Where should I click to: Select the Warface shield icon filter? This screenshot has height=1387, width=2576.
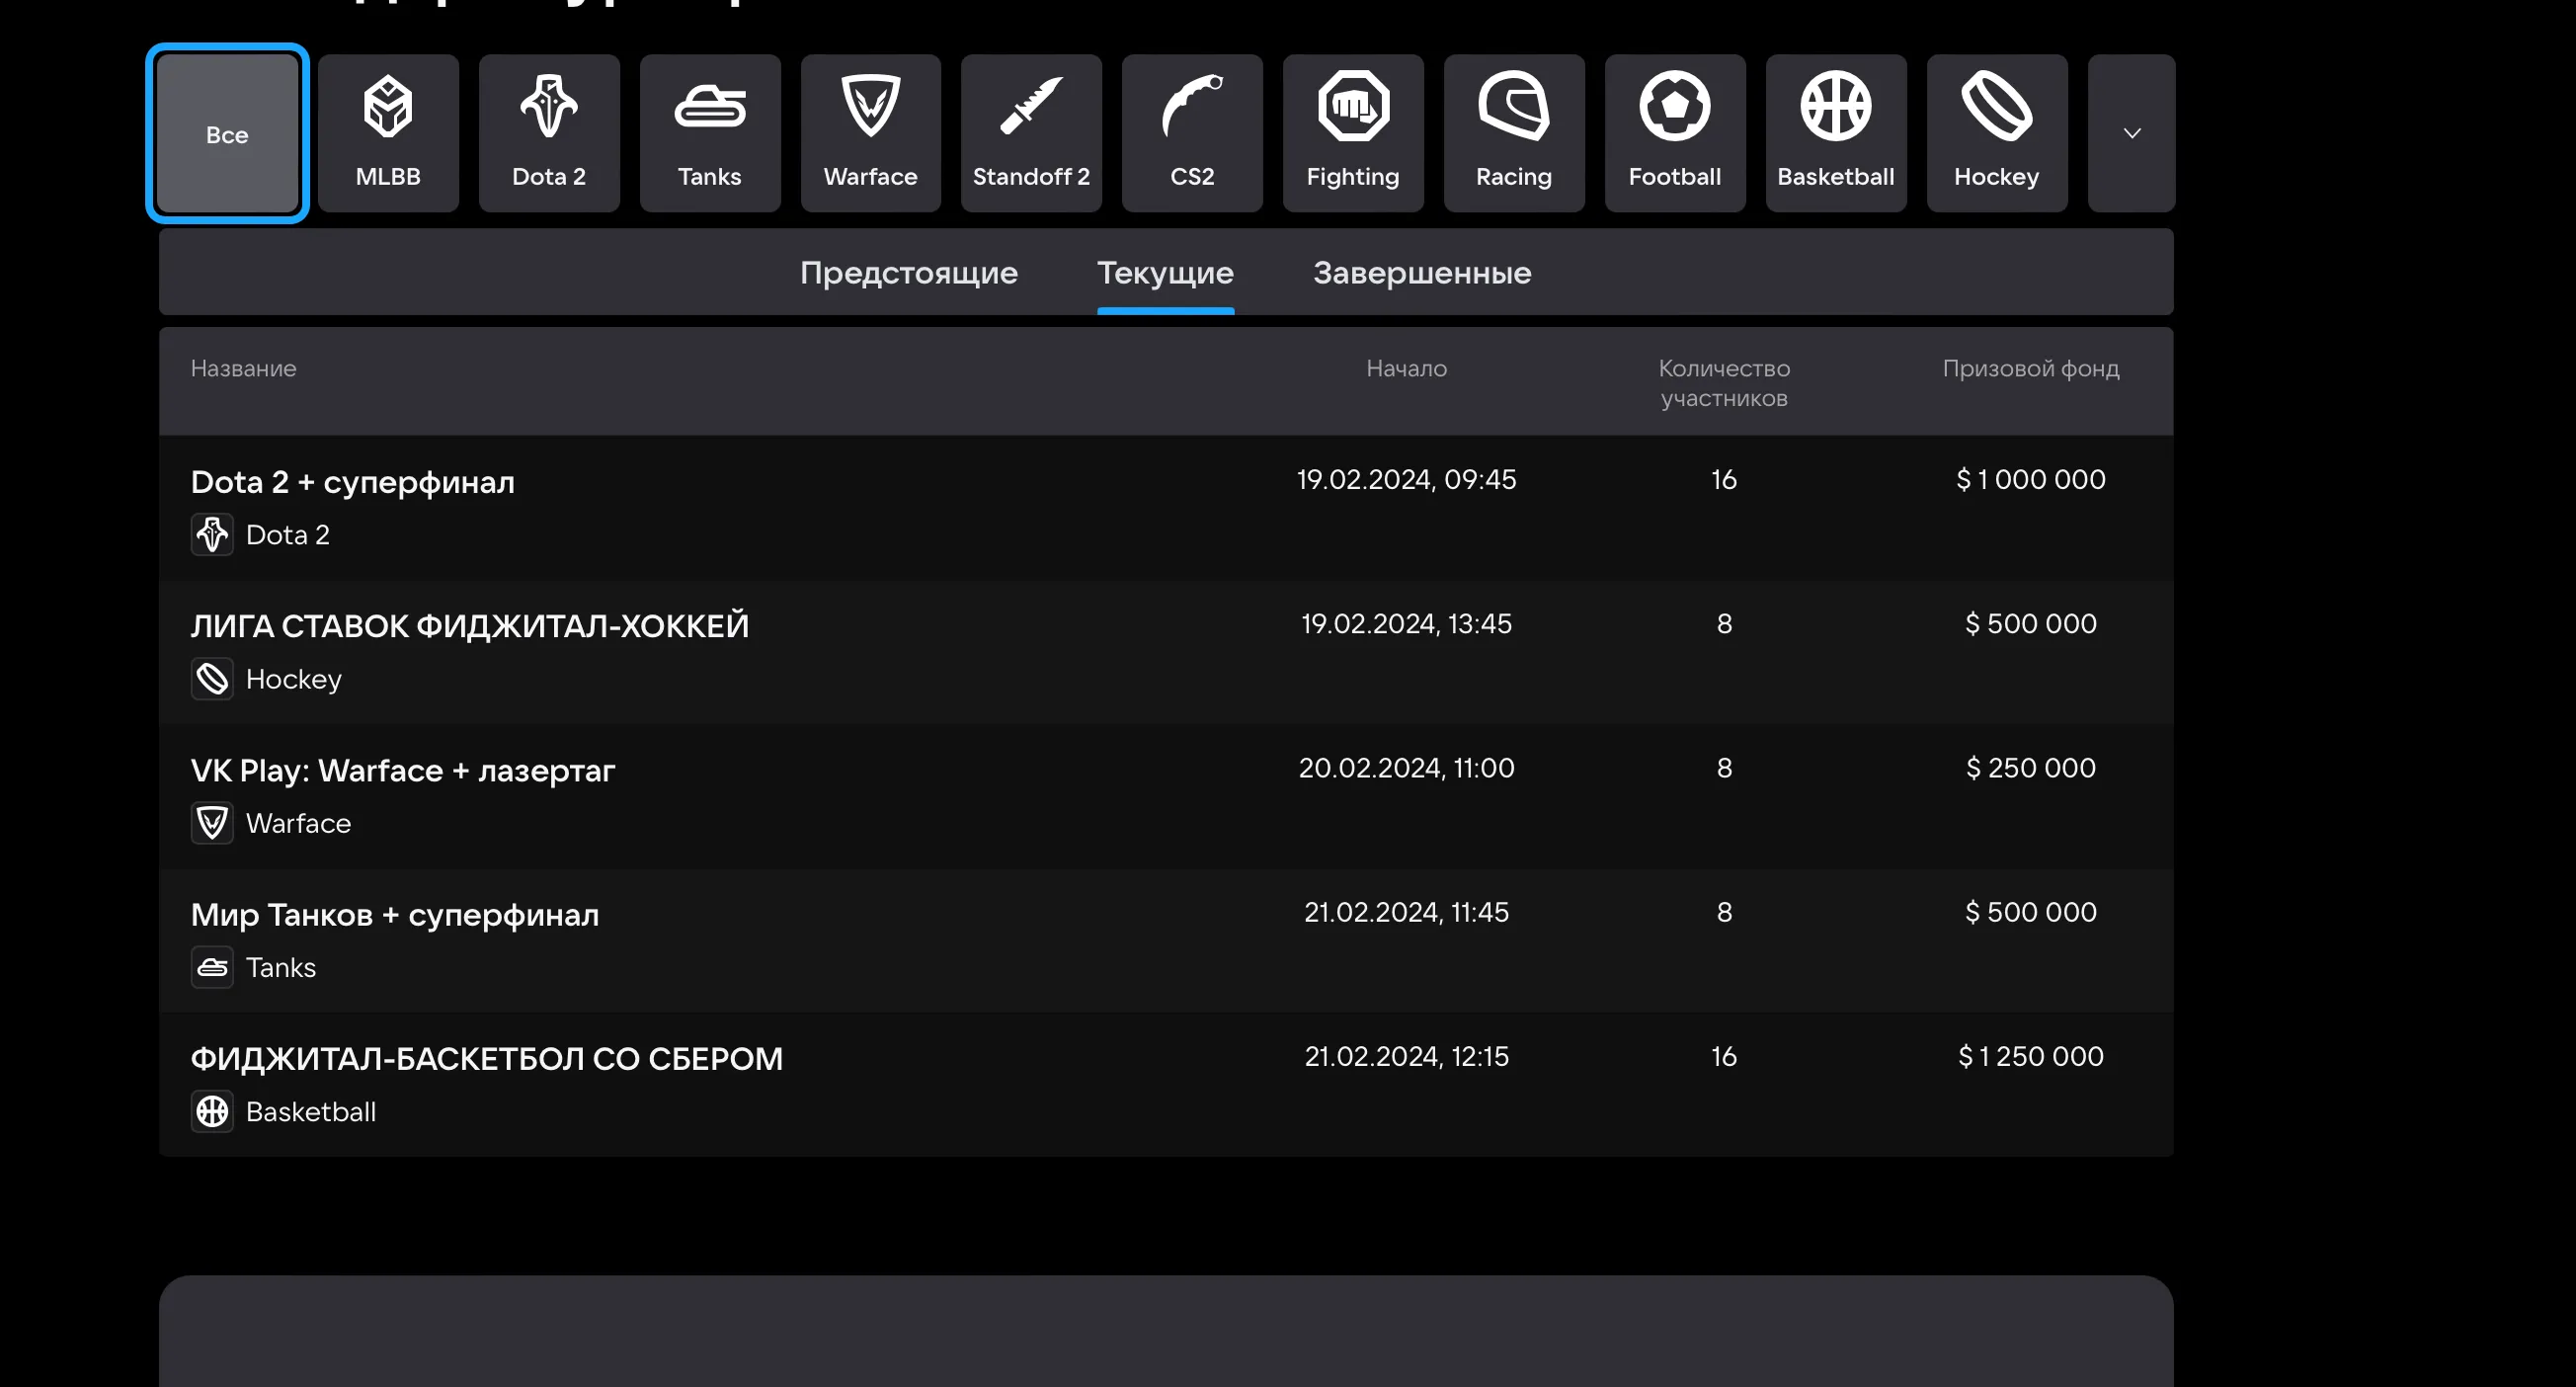pos(870,132)
